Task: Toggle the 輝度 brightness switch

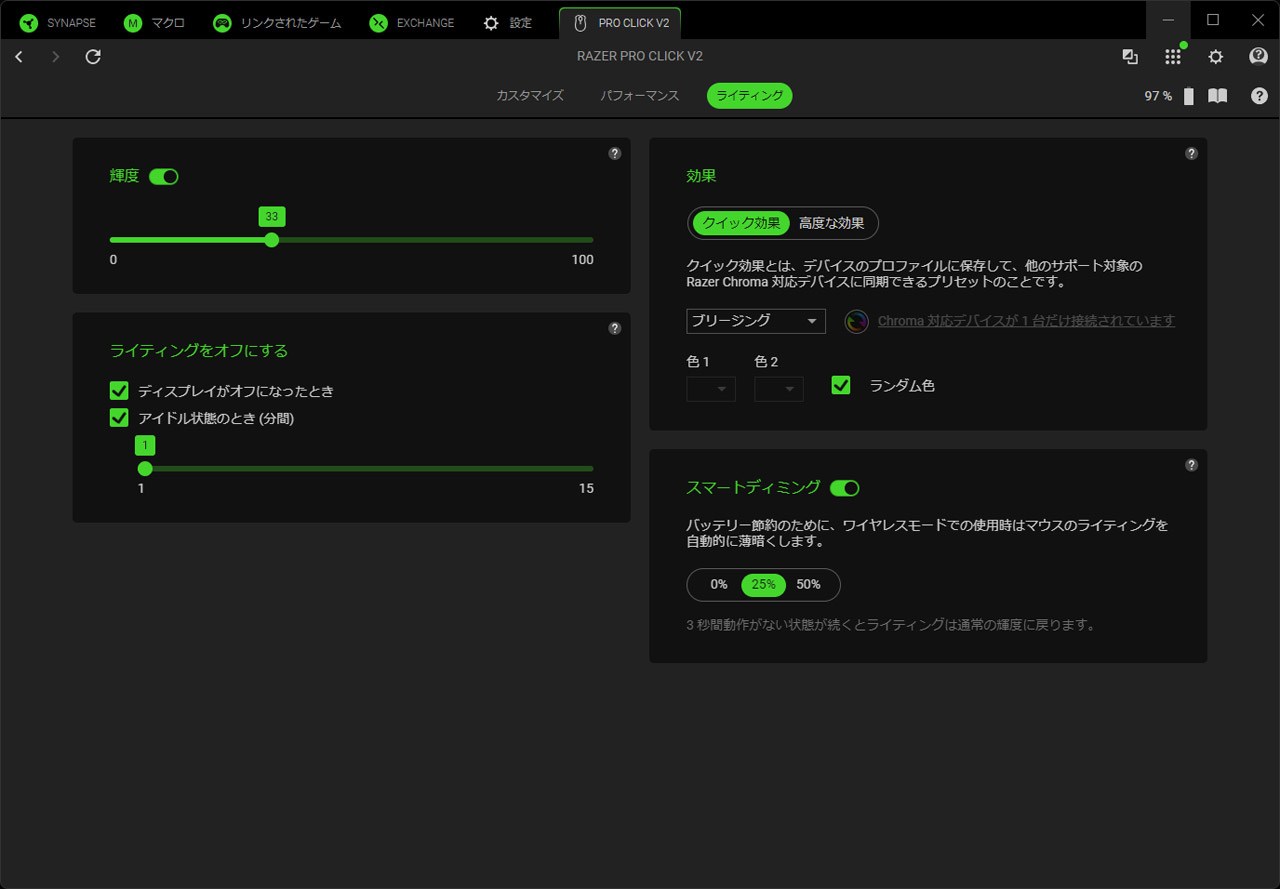Action: (164, 176)
